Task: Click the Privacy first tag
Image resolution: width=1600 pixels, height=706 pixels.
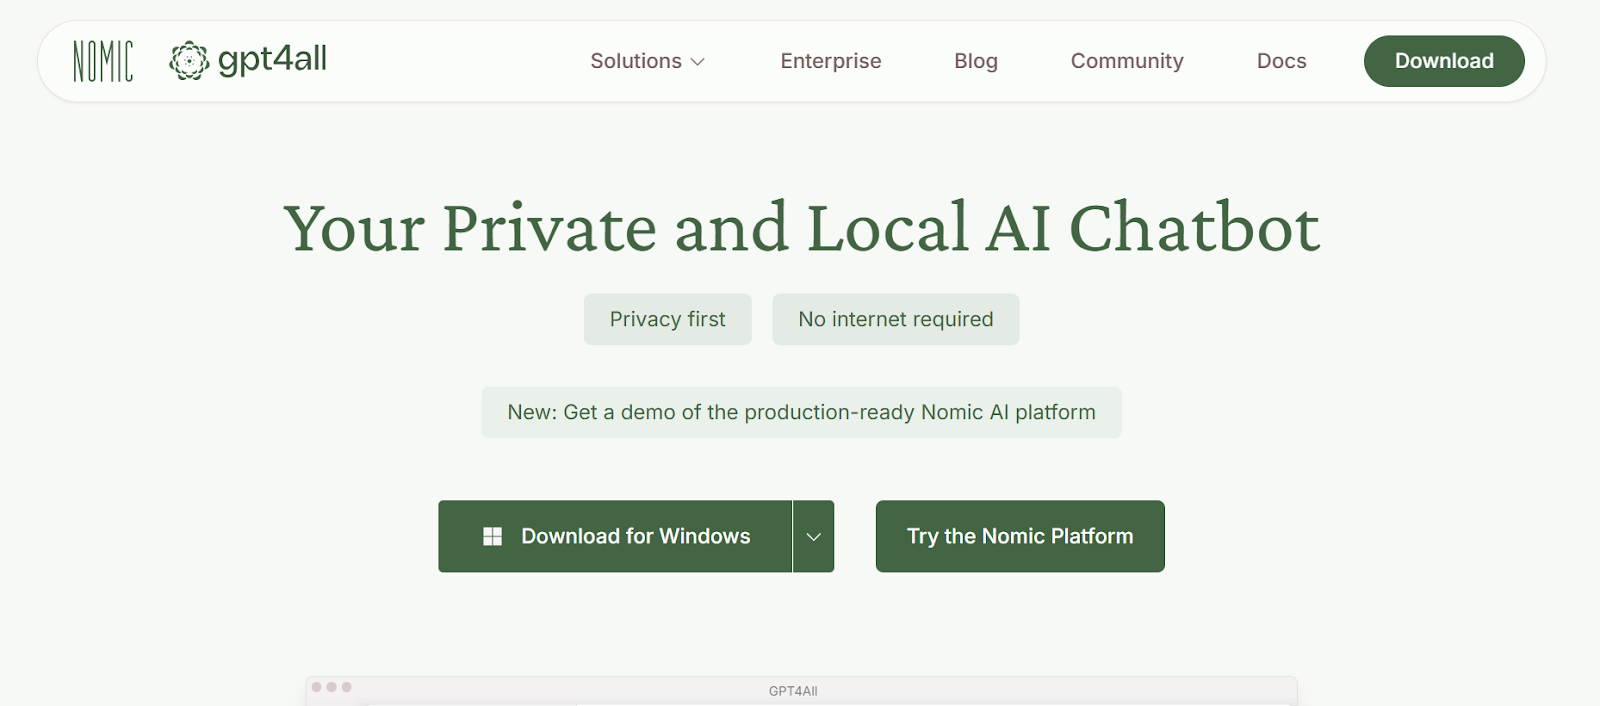Action: (x=668, y=319)
